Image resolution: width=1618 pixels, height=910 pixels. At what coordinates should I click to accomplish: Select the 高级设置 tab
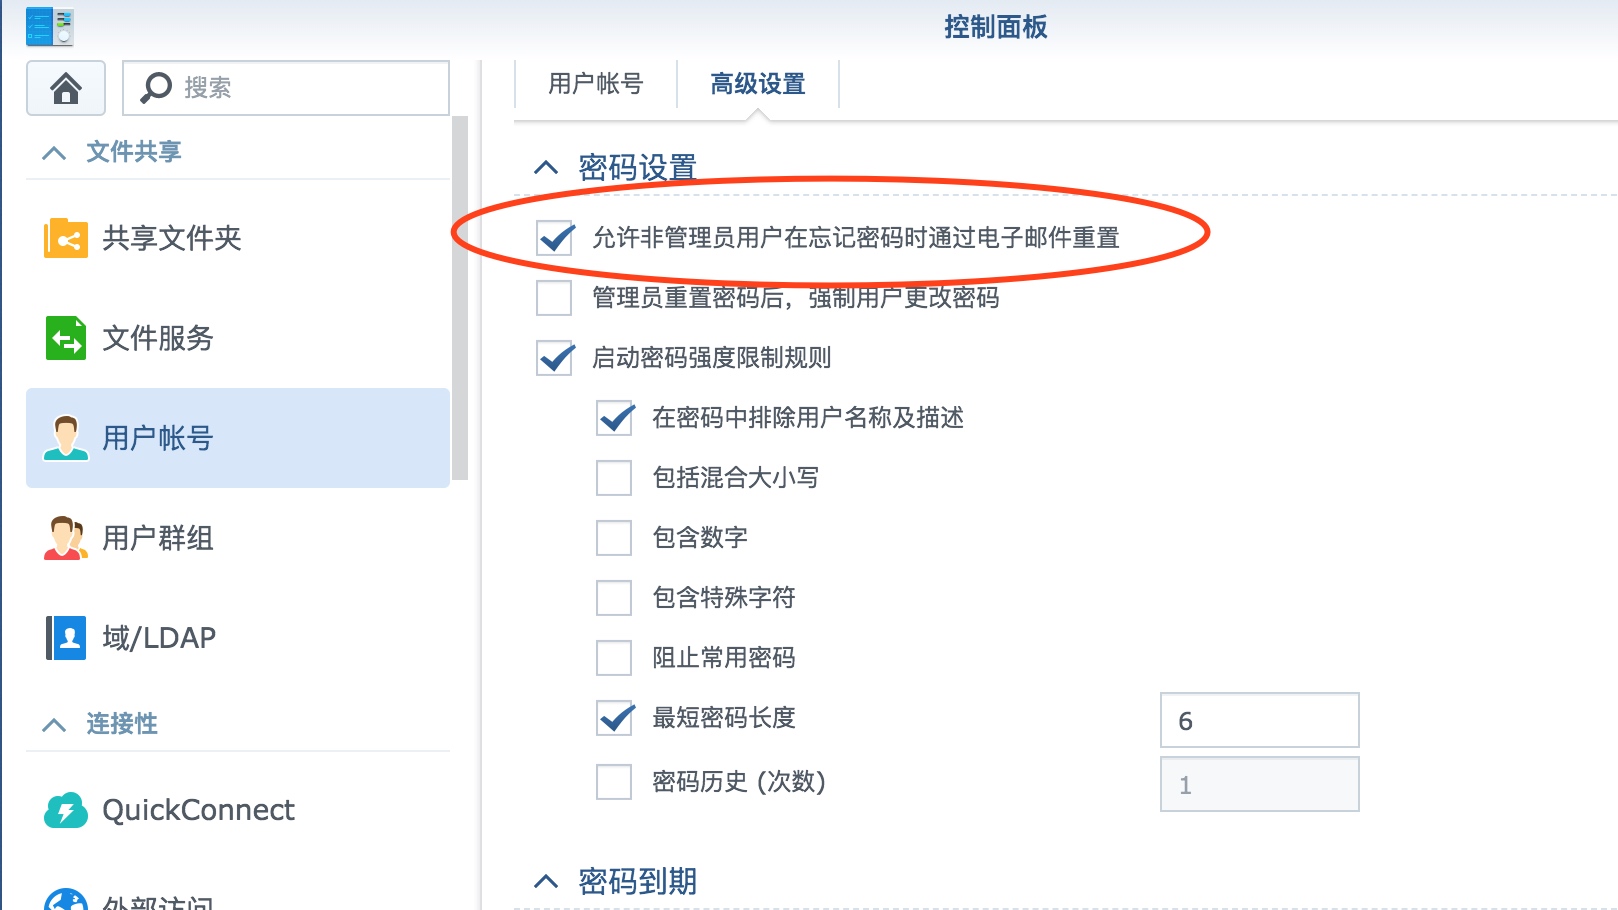[x=758, y=84]
